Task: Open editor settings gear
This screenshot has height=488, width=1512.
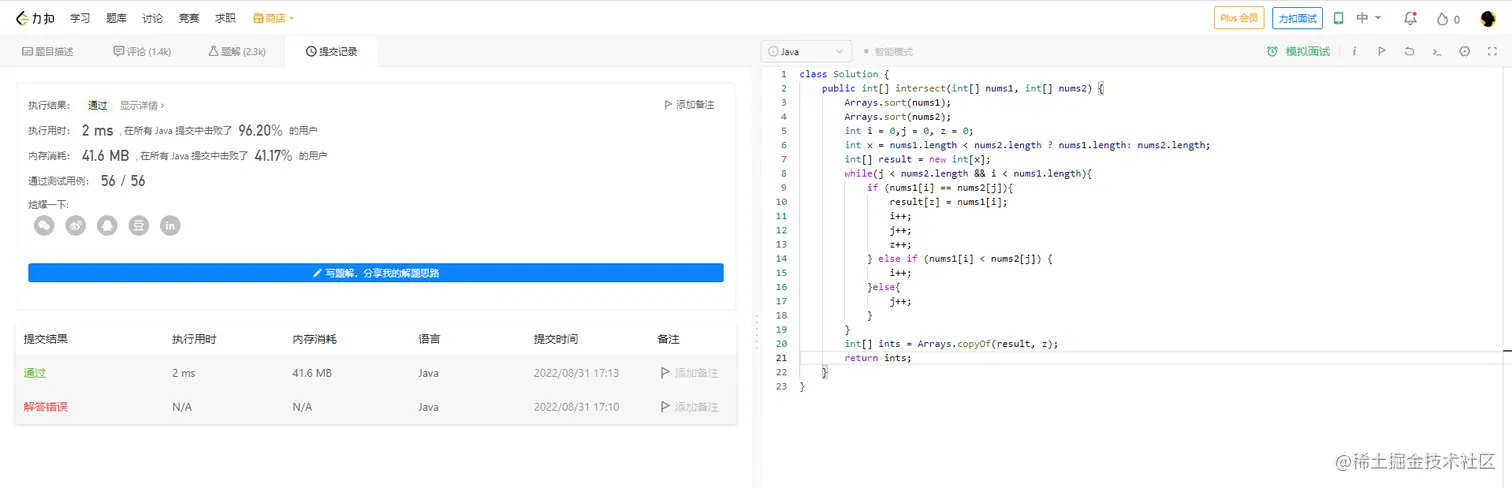Action: click(1465, 51)
